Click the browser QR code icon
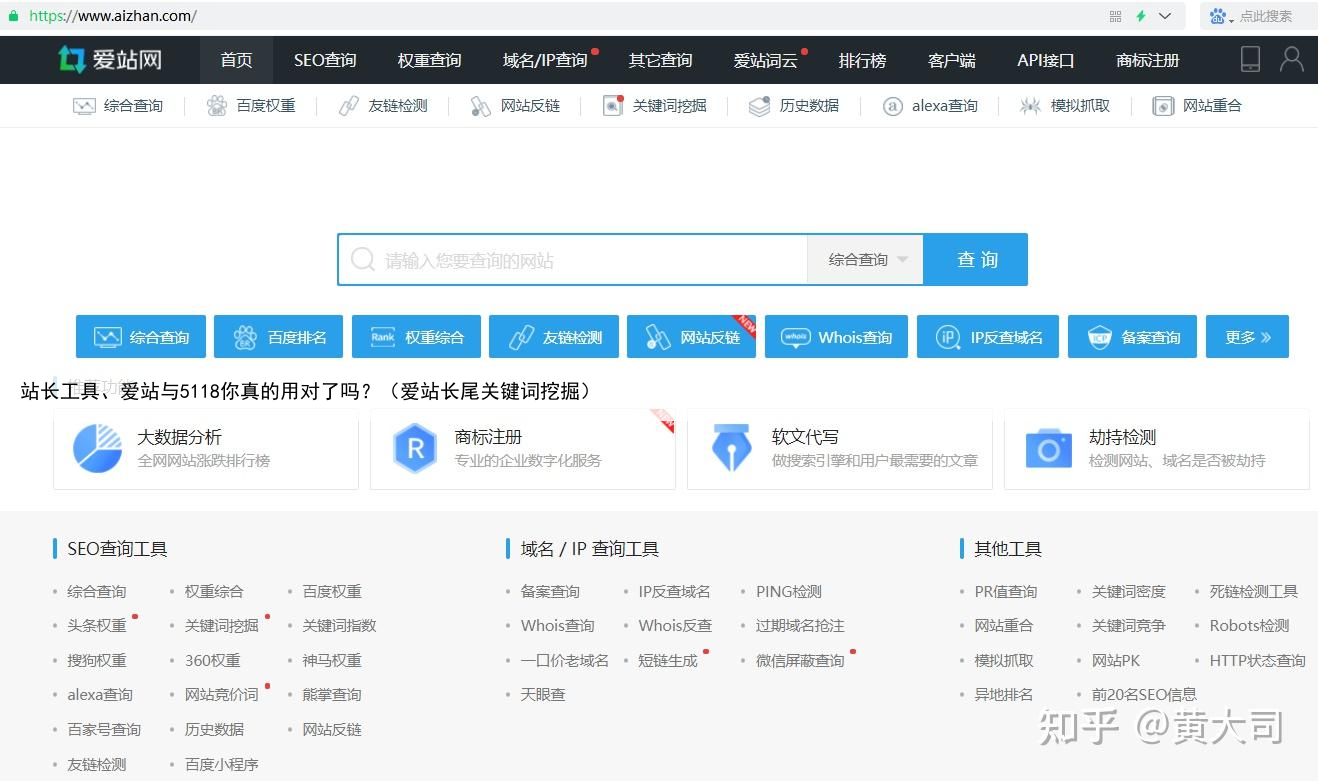 point(1116,16)
